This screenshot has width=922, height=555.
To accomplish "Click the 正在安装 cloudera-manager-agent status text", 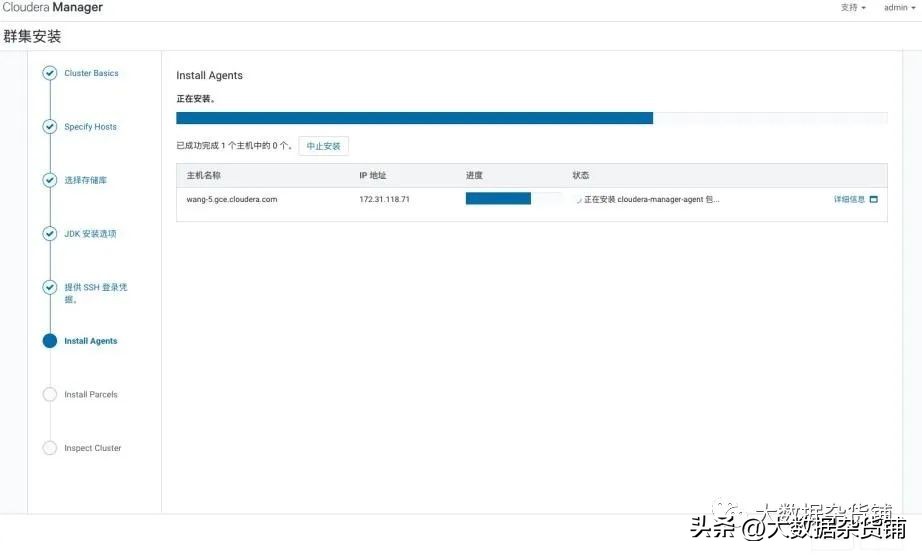I will [652, 199].
